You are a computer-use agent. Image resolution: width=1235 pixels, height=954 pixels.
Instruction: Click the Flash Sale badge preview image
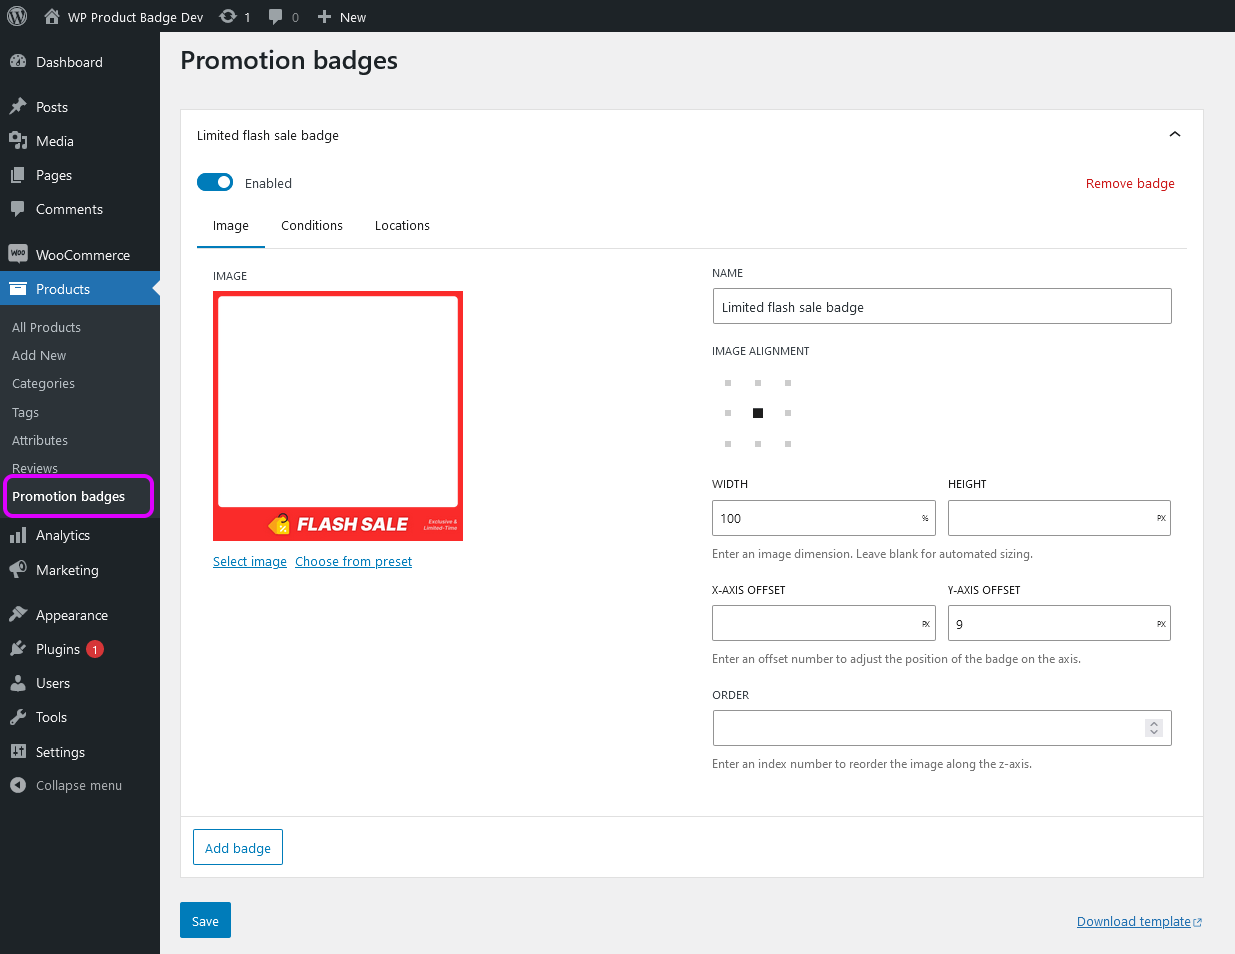[338, 416]
